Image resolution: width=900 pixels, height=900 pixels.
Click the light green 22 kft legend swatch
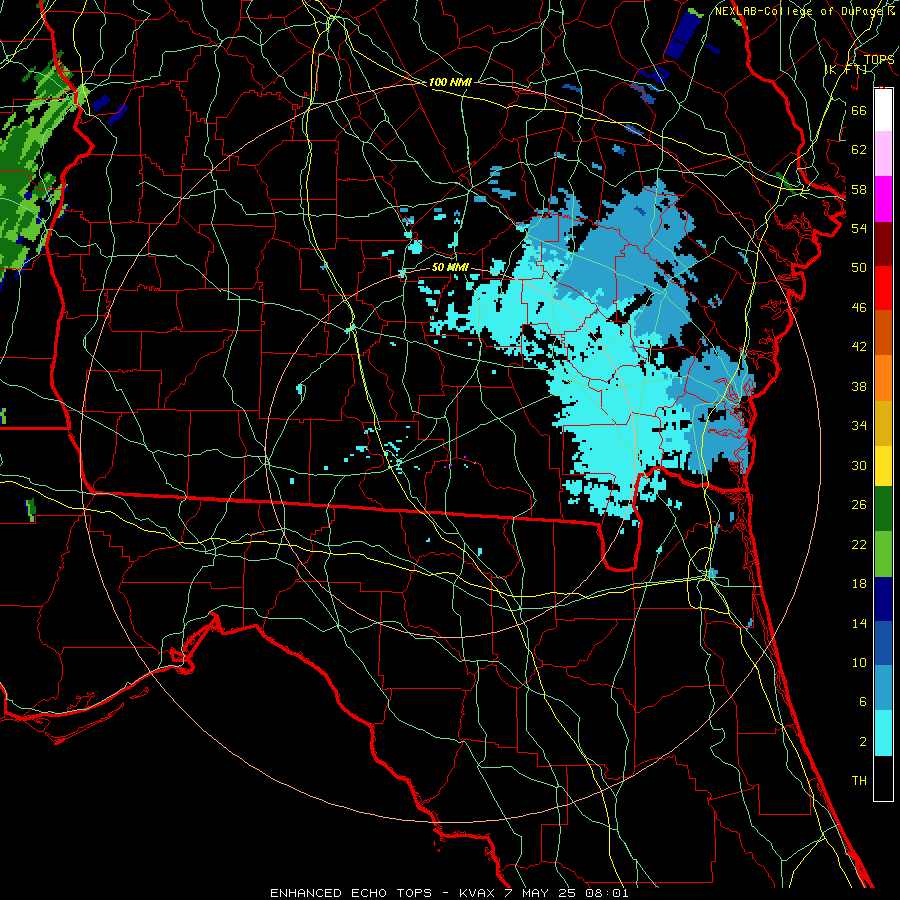point(883,554)
